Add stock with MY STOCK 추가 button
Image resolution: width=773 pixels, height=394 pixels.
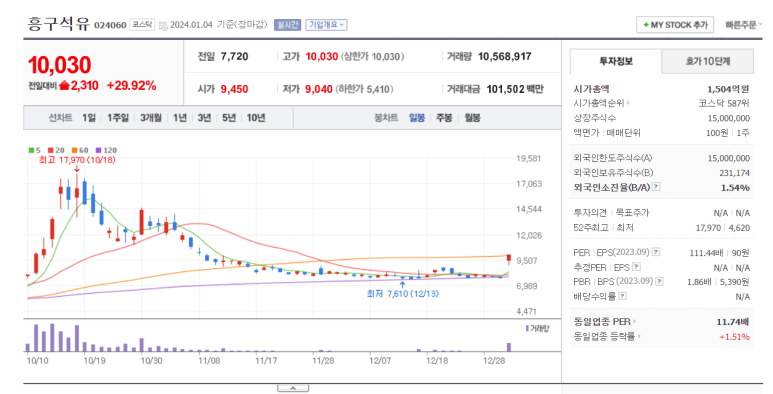pos(675,25)
